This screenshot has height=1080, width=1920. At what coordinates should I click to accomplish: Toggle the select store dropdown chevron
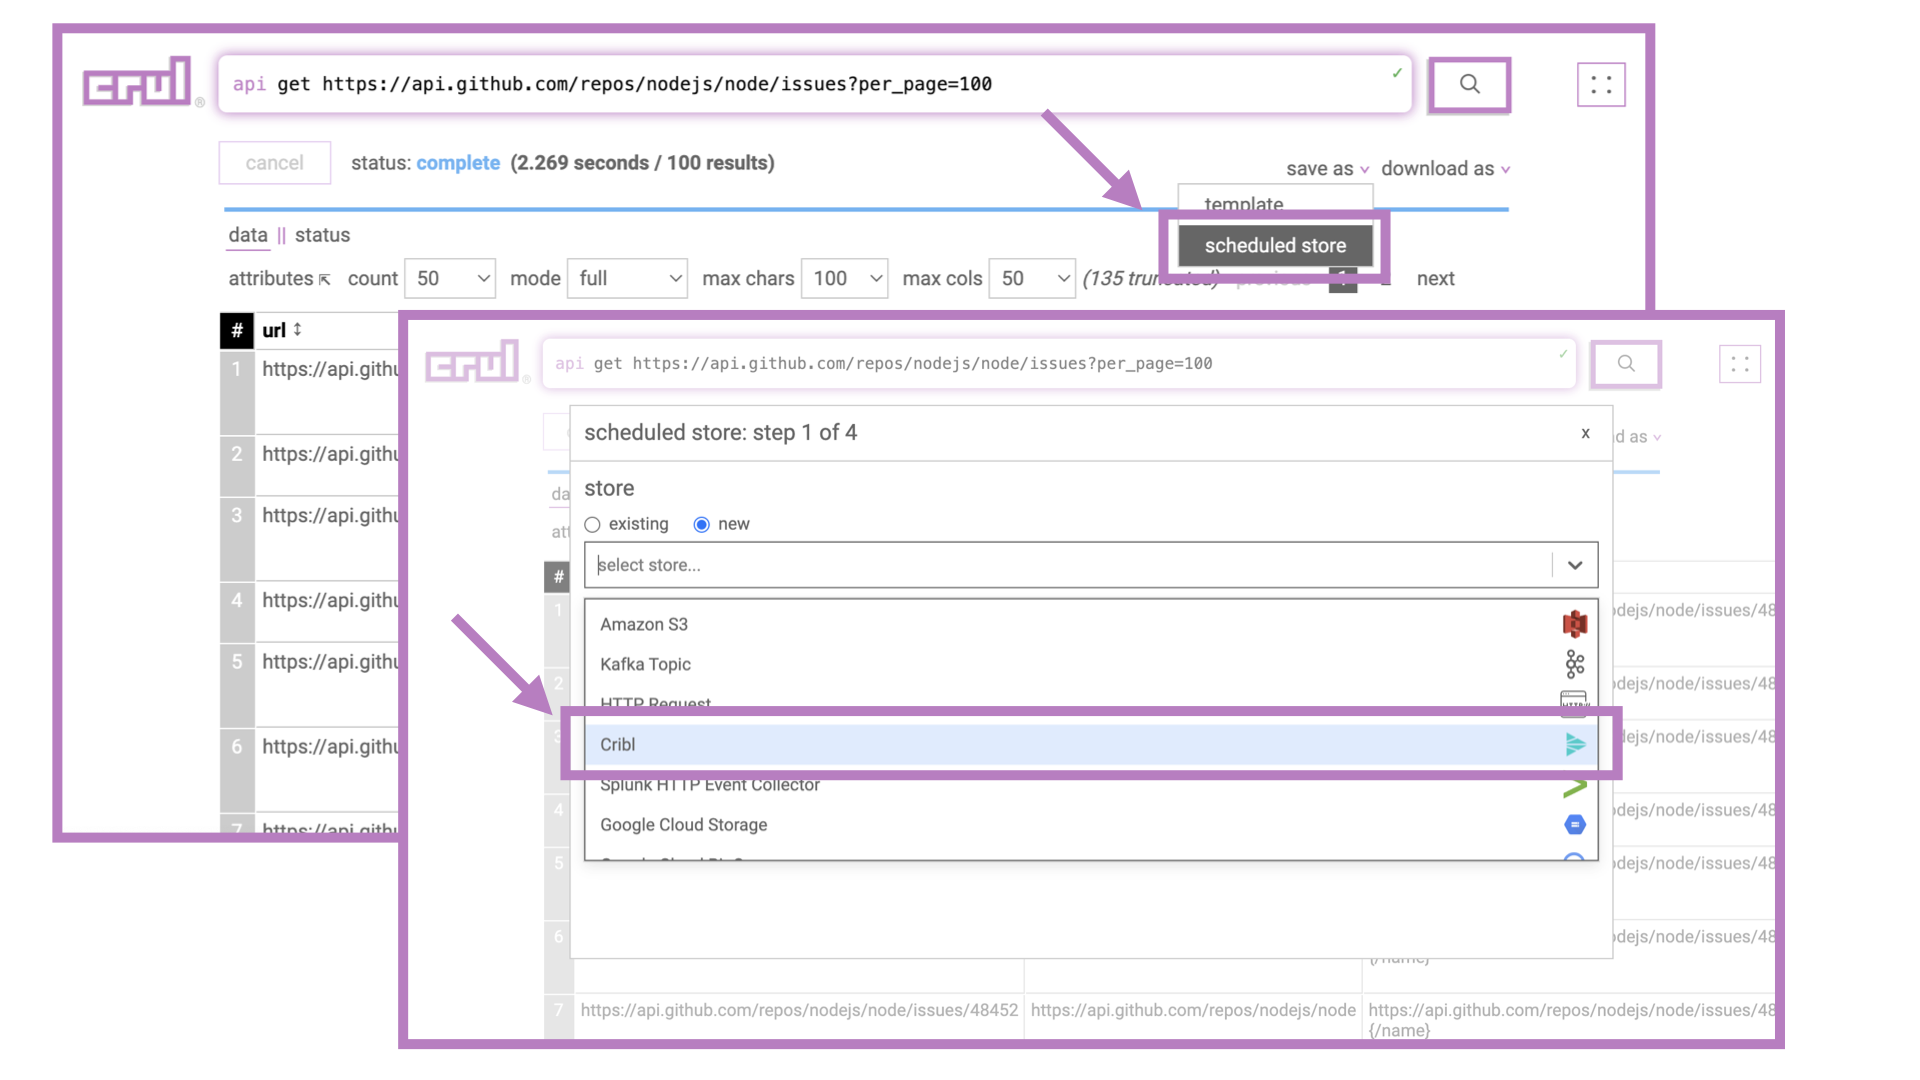(x=1575, y=565)
